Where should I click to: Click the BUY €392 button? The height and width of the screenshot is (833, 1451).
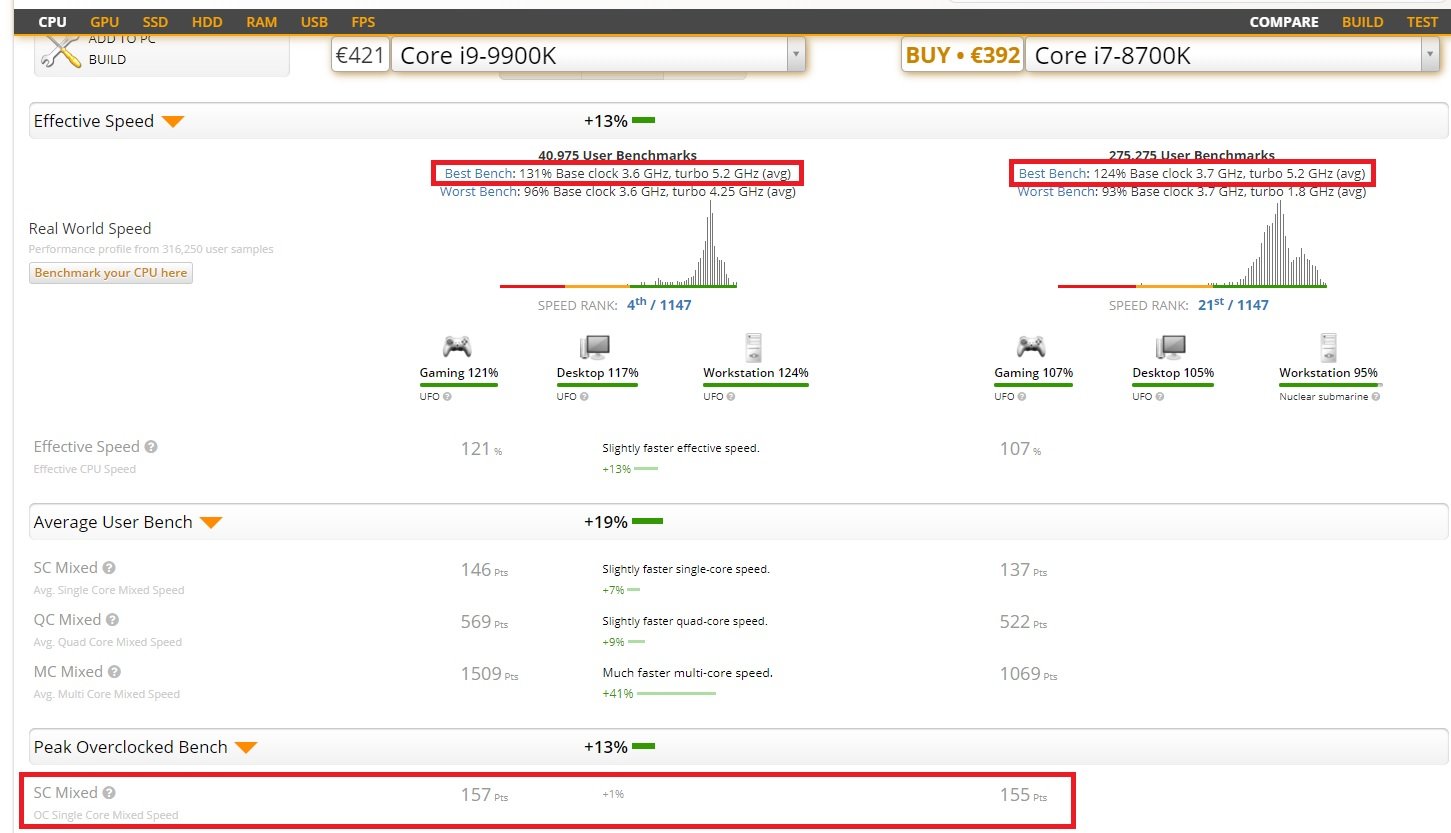pyautogui.click(x=963, y=55)
